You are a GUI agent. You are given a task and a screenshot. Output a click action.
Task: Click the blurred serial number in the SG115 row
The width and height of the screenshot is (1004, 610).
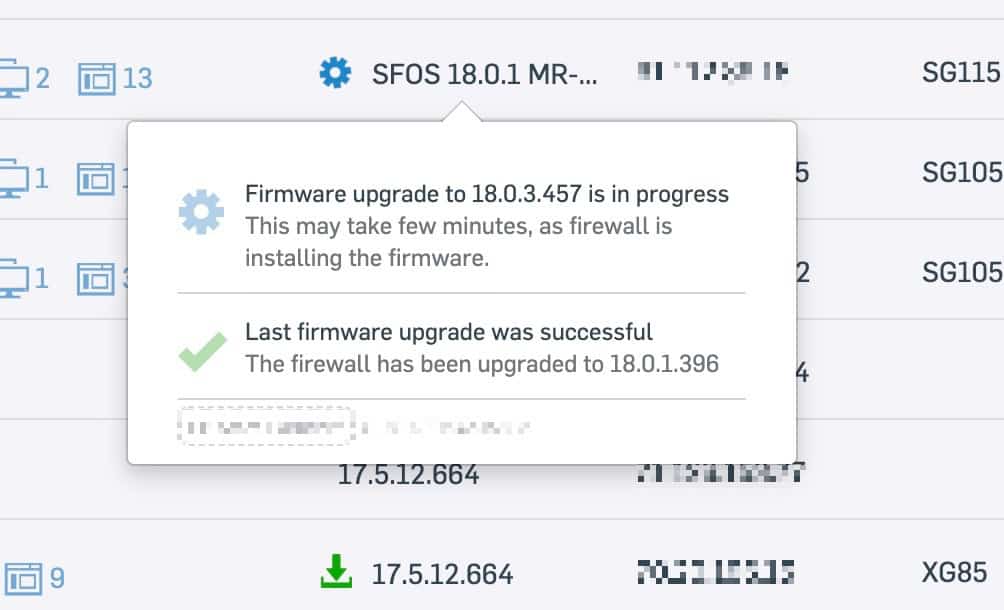(x=713, y=72)
